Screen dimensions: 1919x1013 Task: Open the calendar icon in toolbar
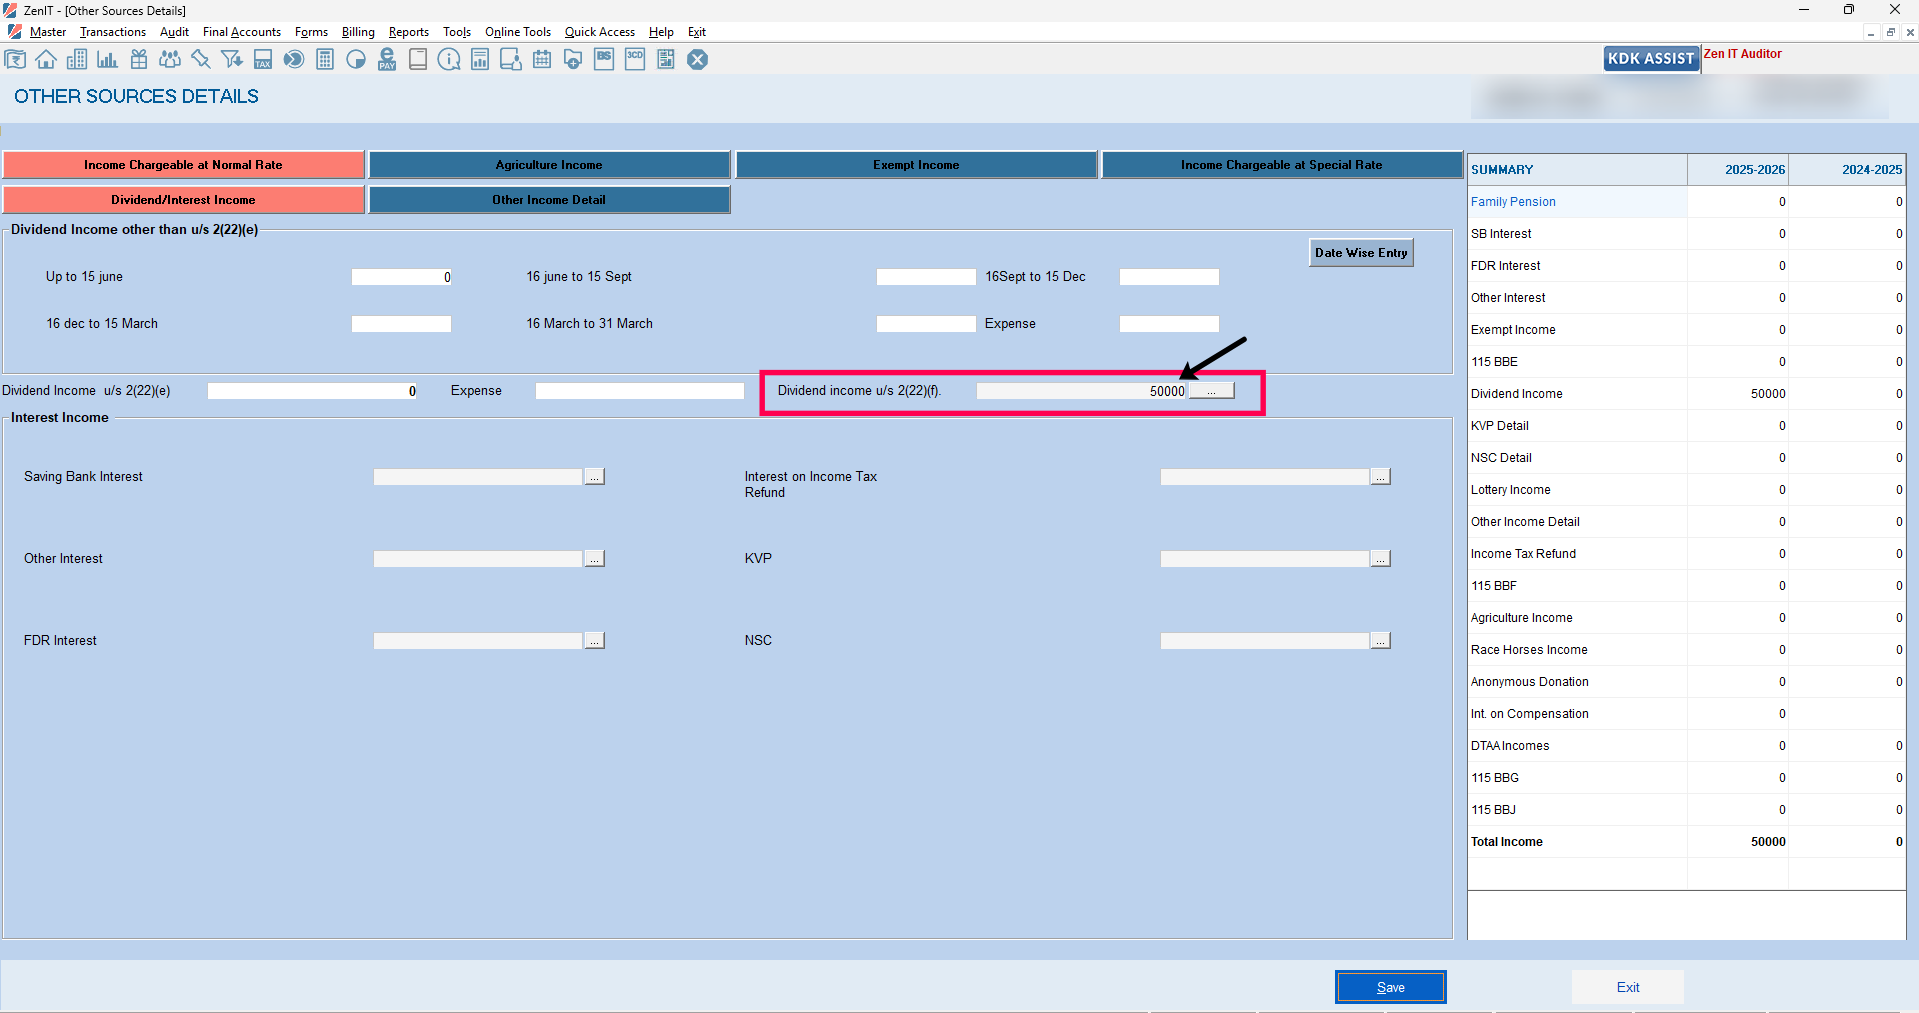coord(542,60)
